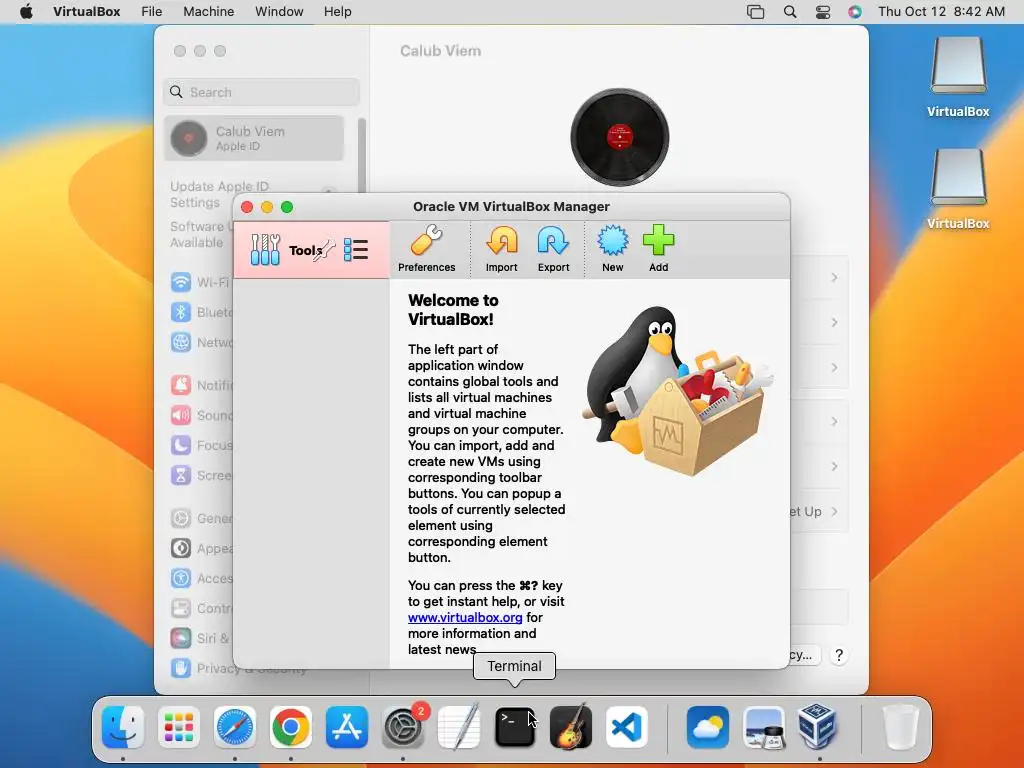
Task: Open Spotlight search in menu bar
Action: (790, 12)
